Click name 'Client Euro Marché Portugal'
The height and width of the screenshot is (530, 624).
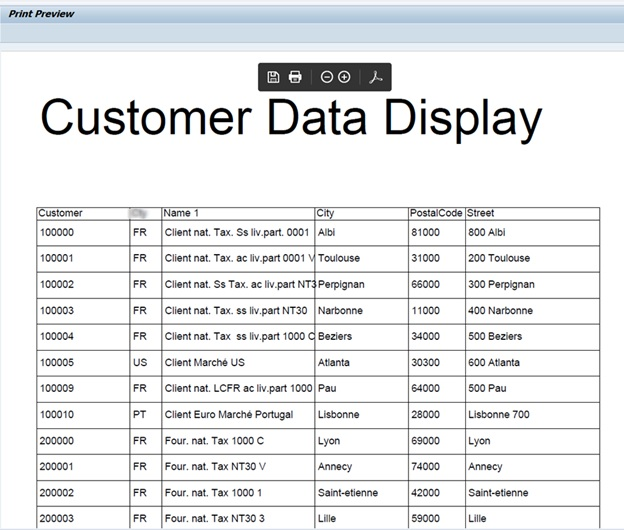click(229, 414)
